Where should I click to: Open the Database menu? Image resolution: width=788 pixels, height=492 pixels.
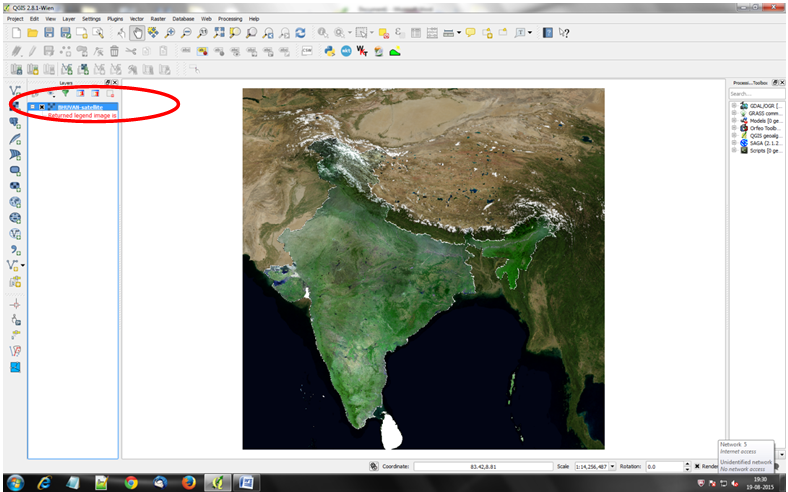tap(183, 19)
